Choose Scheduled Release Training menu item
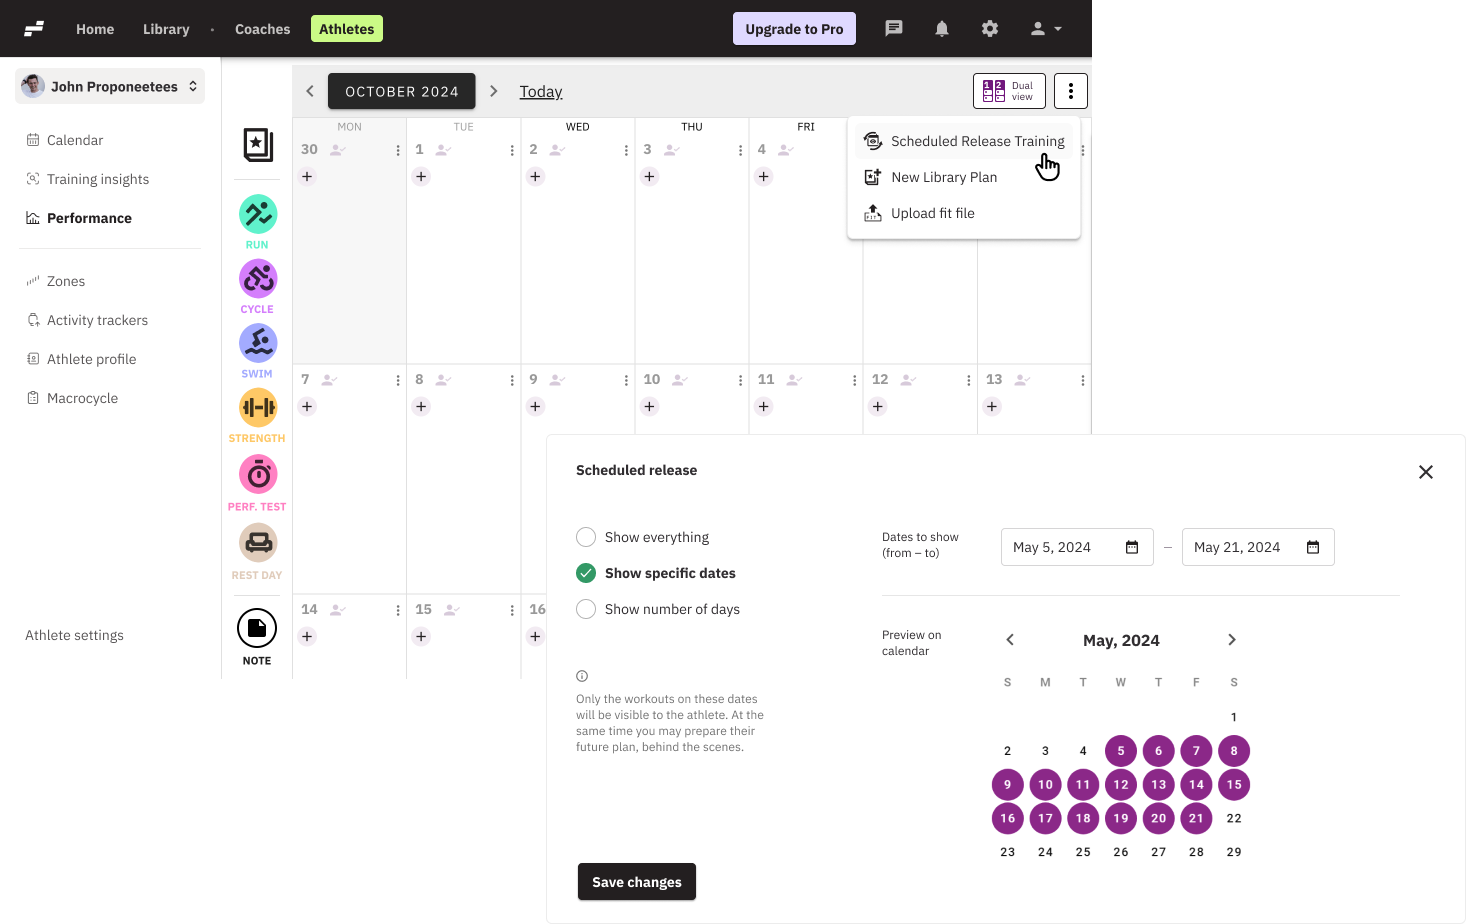This screenshot has height=924, width=1466. pyautogui.click(x=976, y=141)
